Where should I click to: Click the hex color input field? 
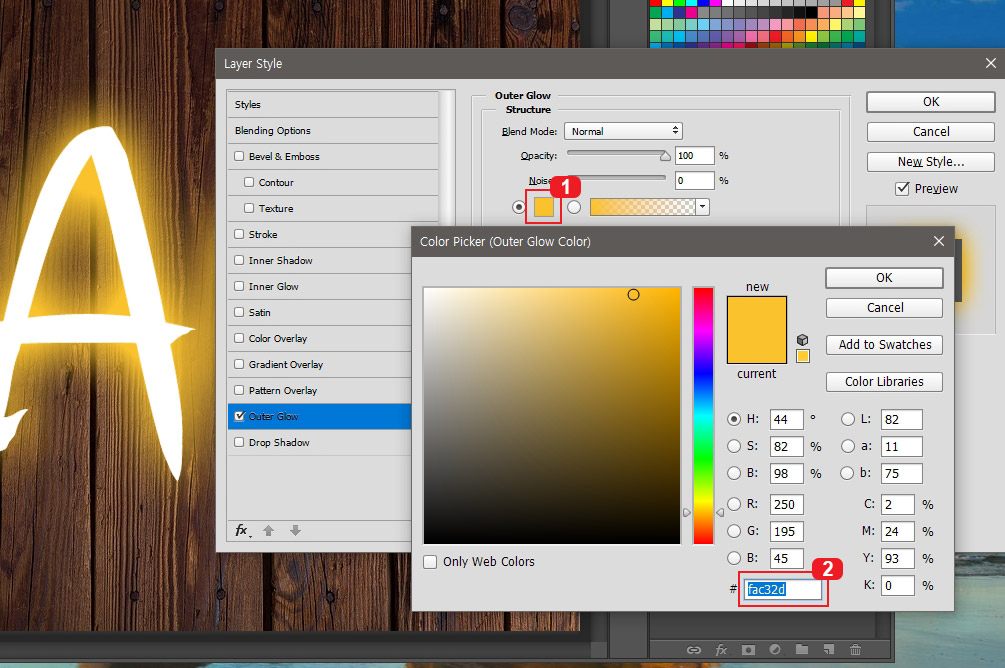(x=783, y=589)
